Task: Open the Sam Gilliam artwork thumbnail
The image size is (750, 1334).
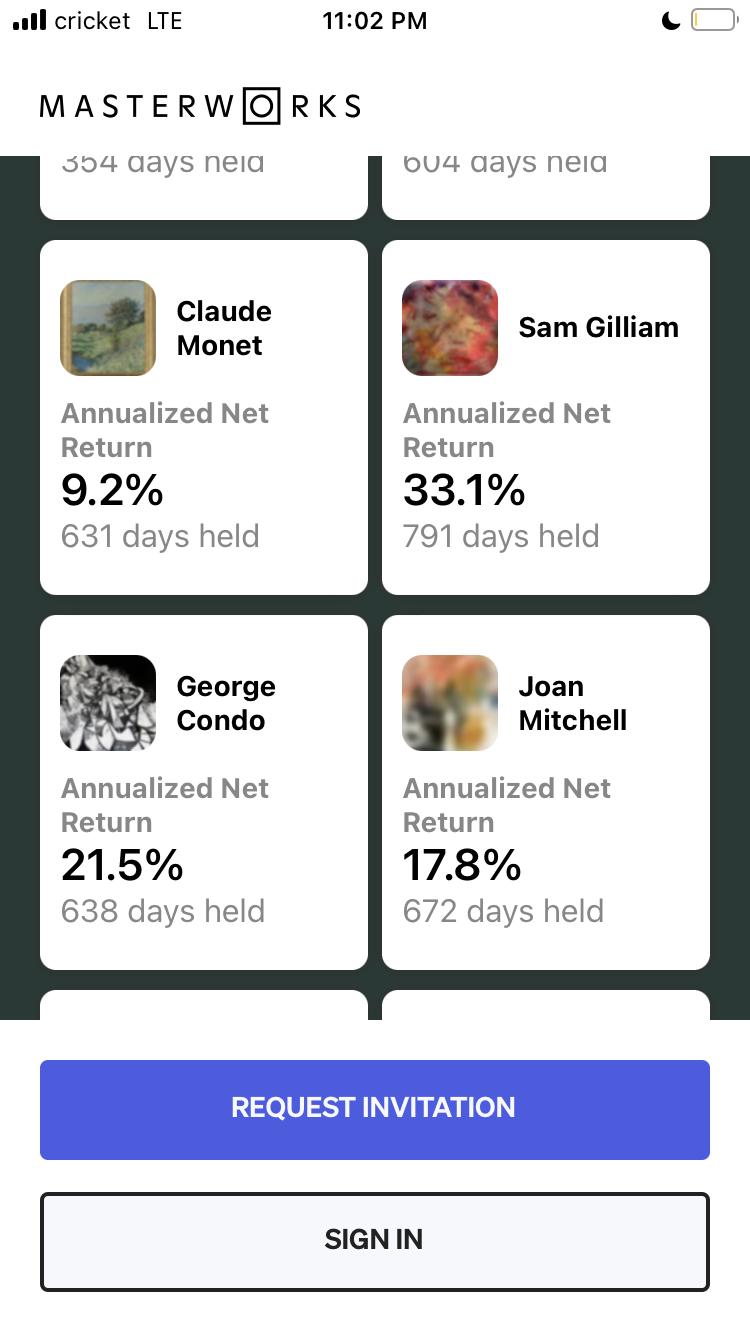Action: point(450,328)
